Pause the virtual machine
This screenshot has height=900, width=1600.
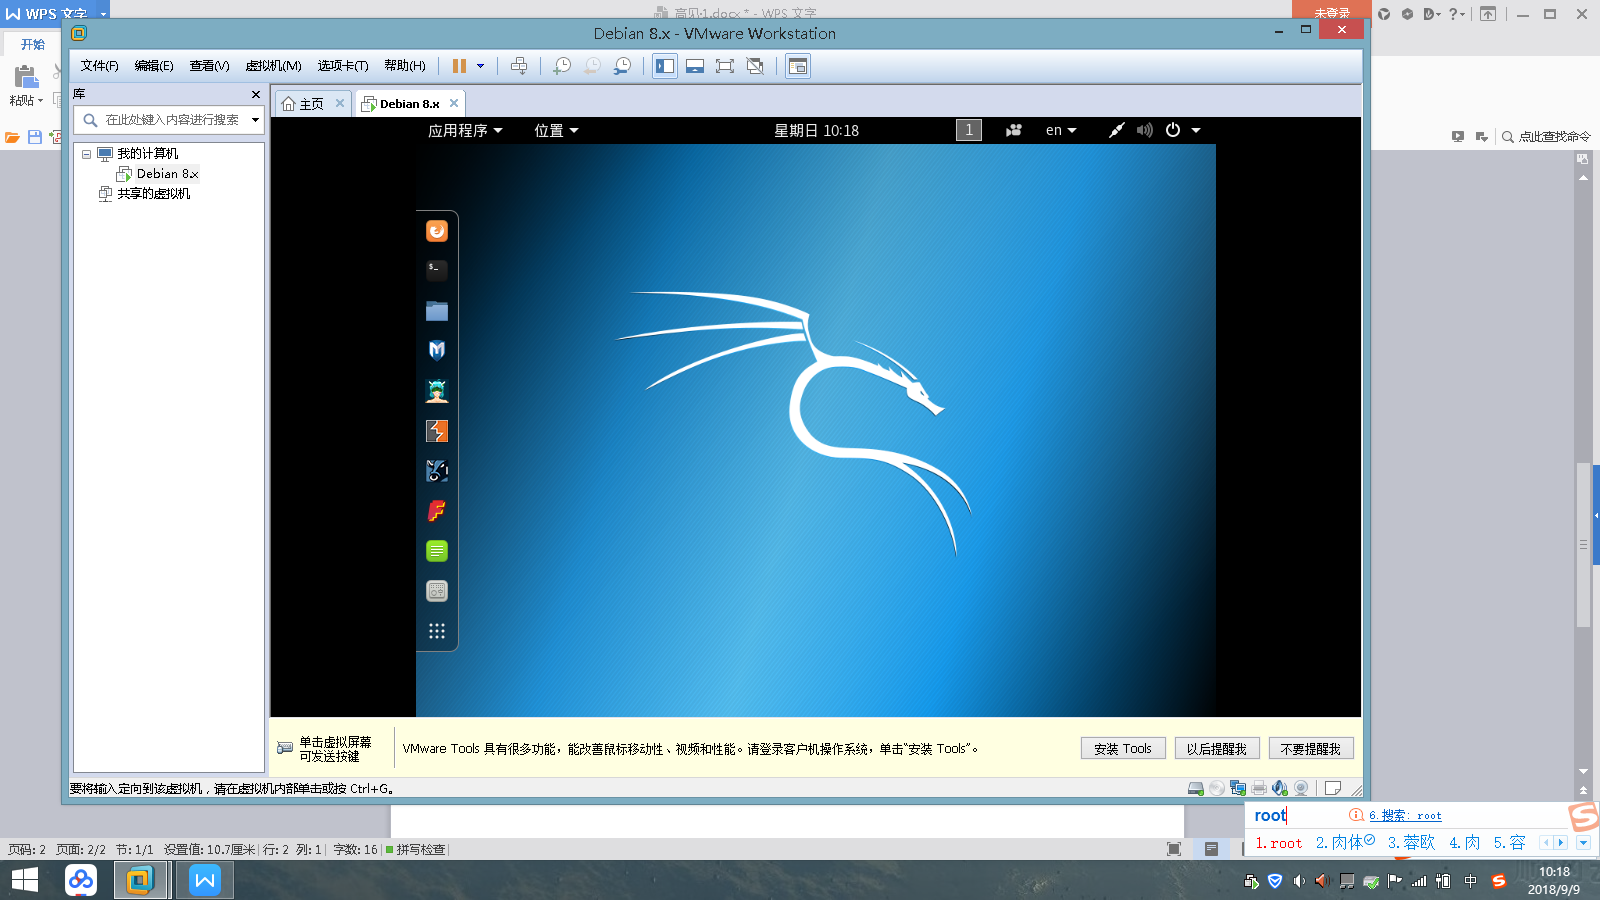(x=459, y=66)
